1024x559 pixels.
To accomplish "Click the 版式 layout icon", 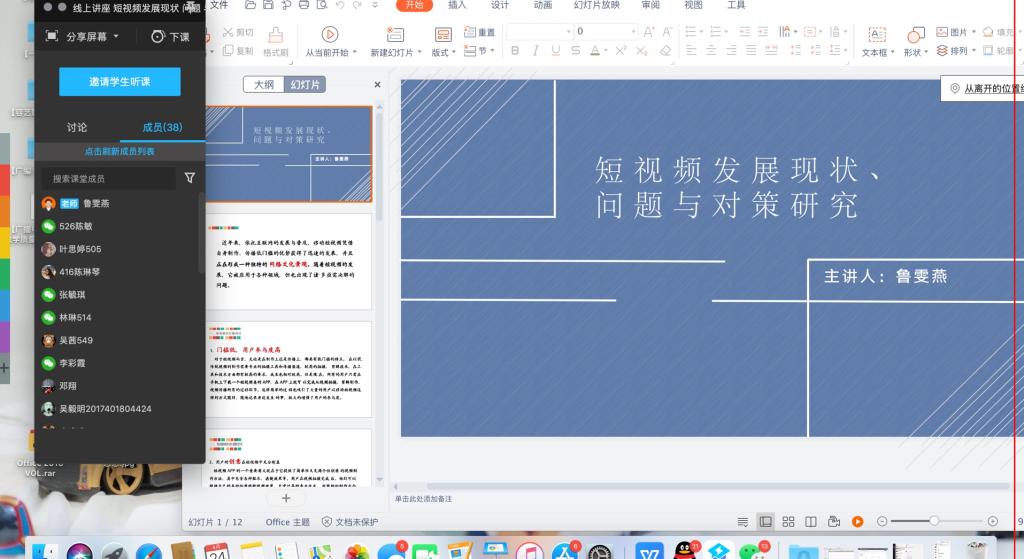I will pyautogui.click(x=443, y=34).
